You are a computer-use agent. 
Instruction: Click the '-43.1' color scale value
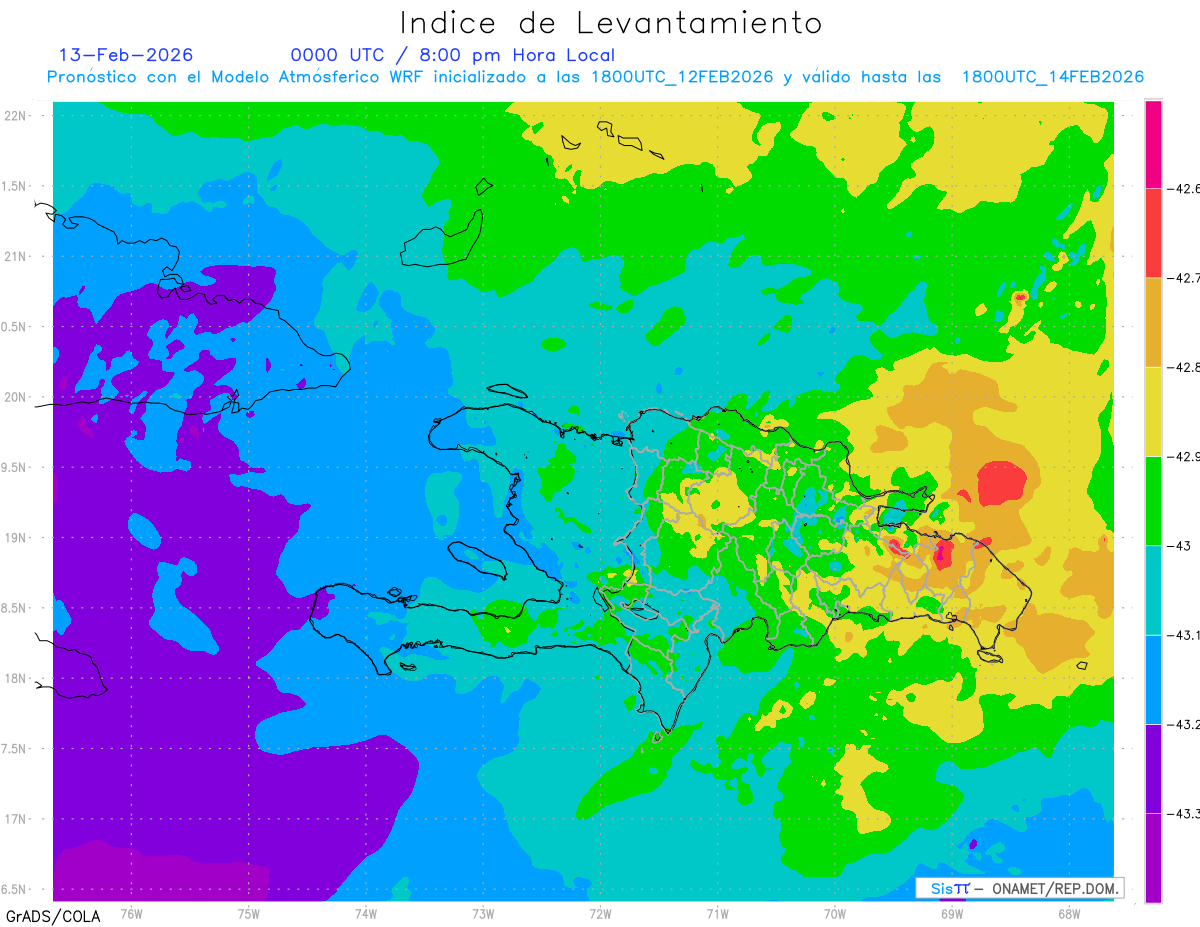(1184, 635)
